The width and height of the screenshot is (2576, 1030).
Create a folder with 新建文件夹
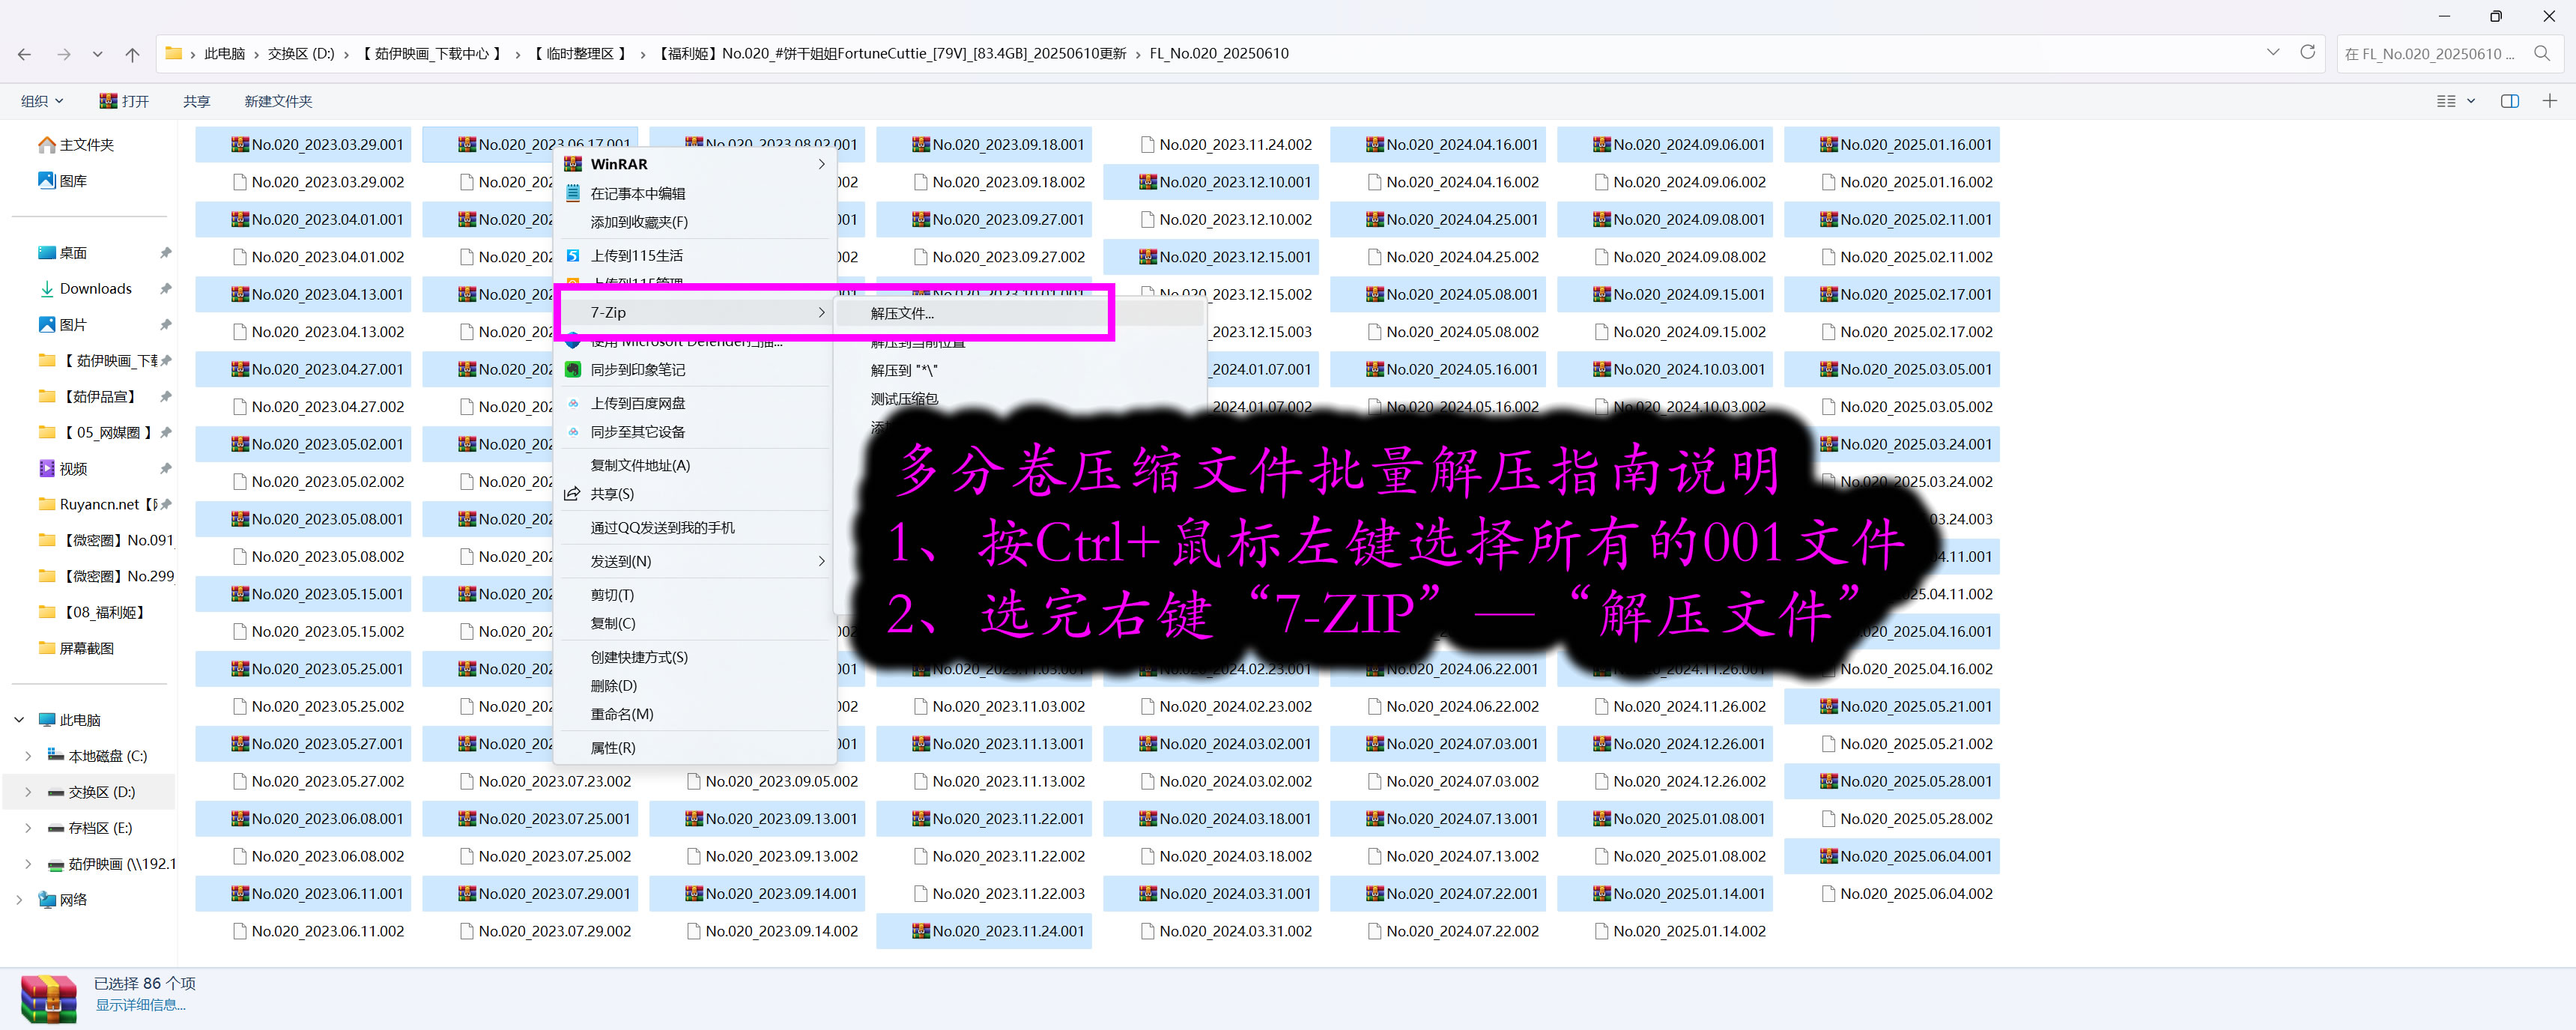point(277,100)
